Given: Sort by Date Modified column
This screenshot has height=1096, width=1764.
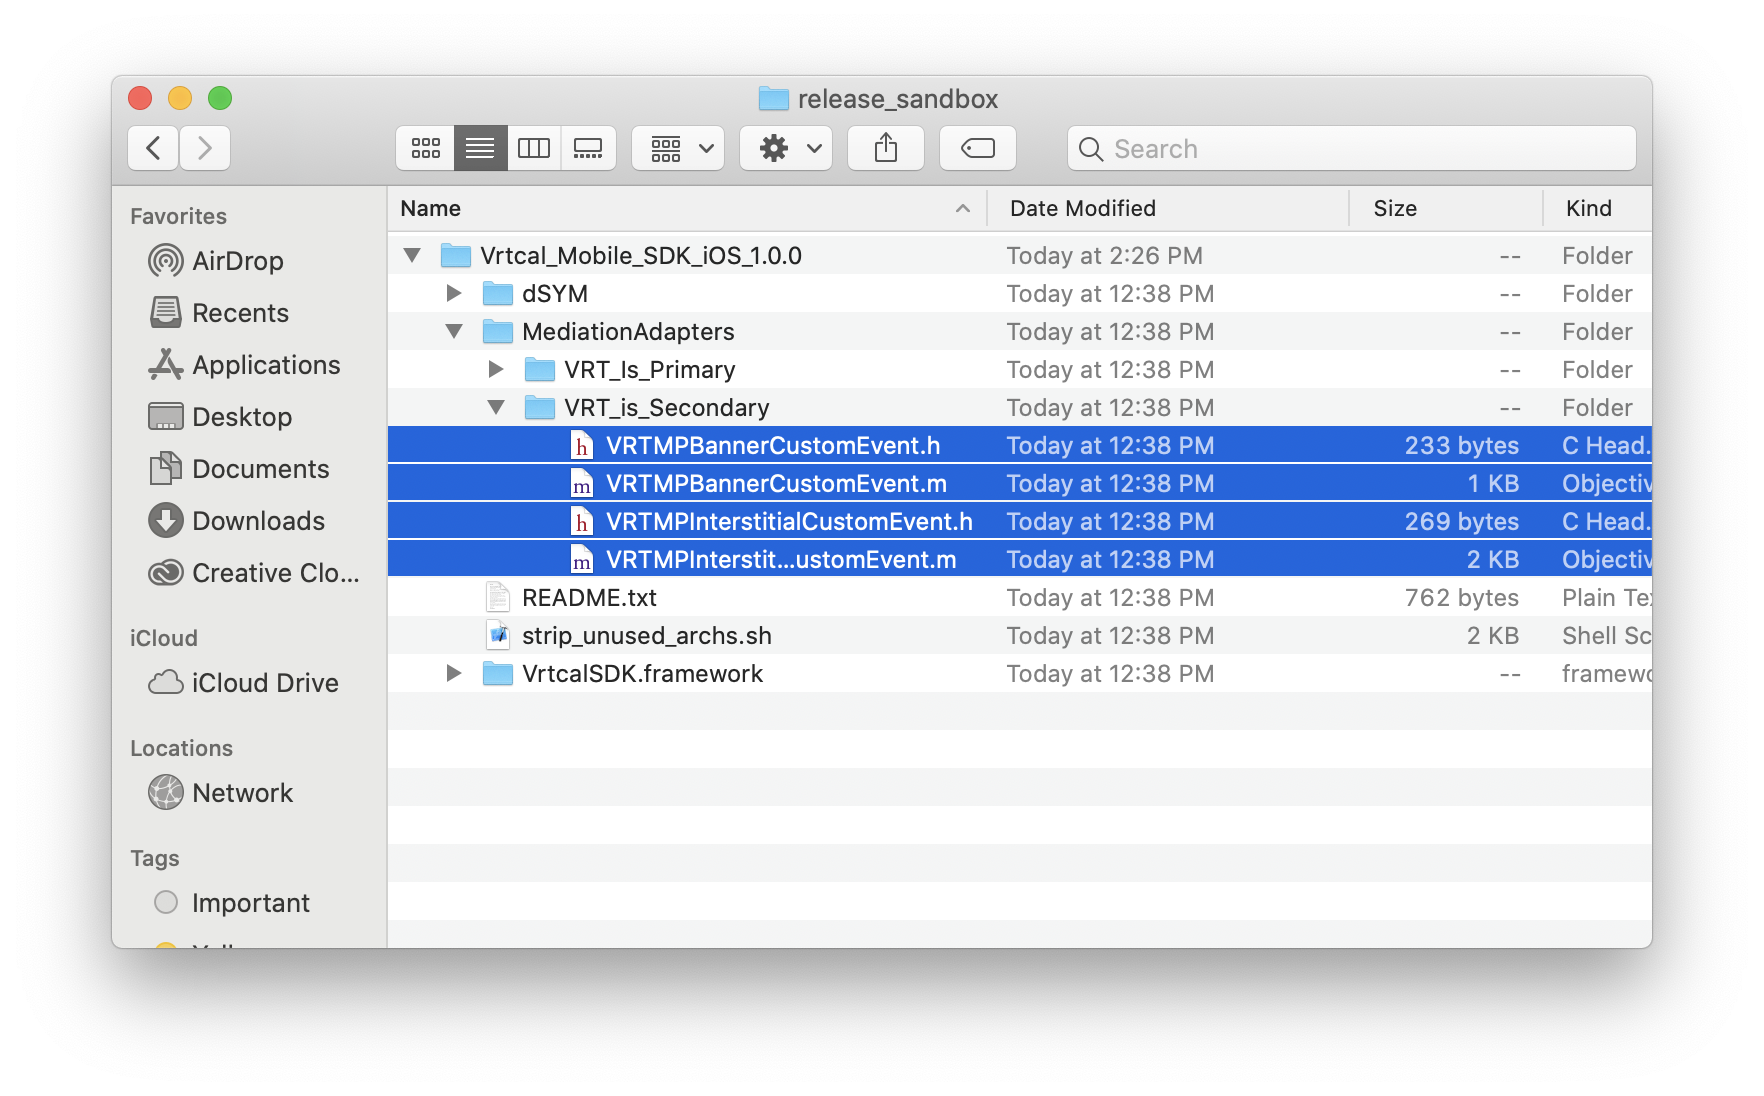Looking at the screenshot, I should 1082,208.
